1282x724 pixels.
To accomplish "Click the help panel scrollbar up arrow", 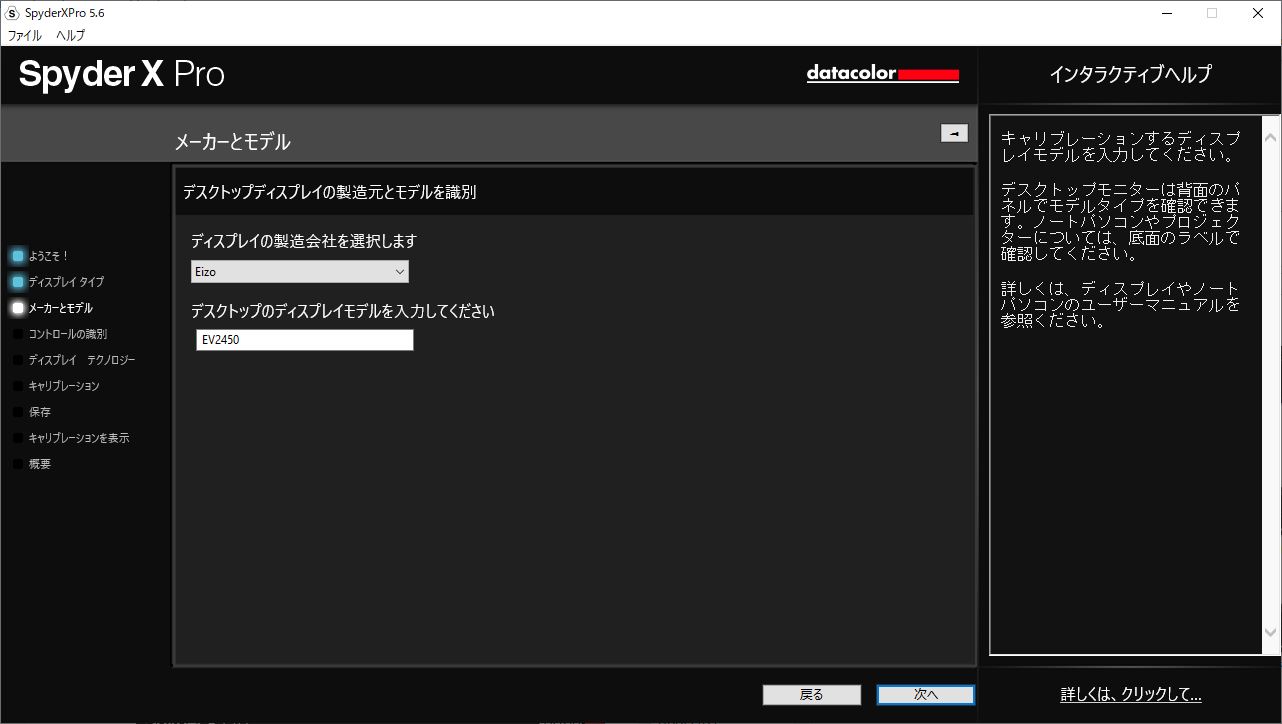I will [1271, 137].
